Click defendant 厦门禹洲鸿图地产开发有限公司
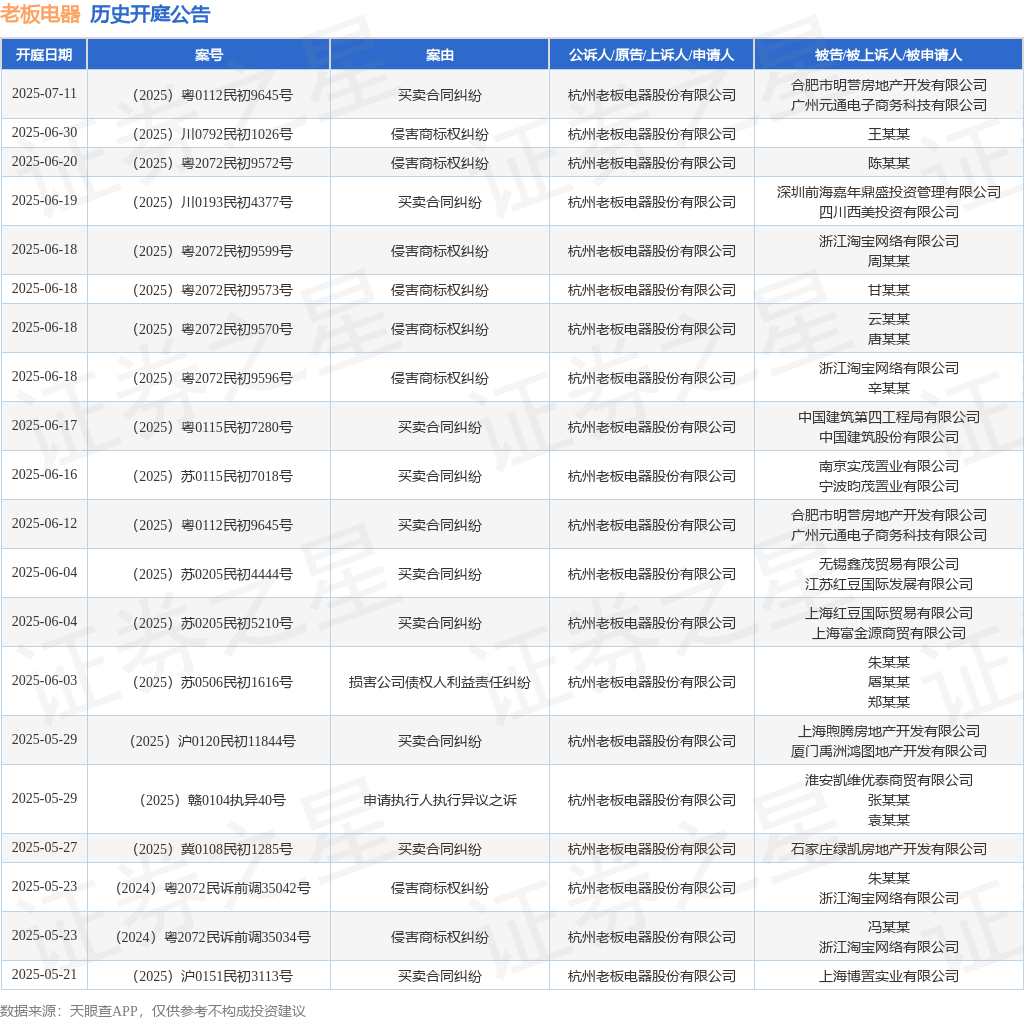This screenshot has width=1024, height=1020. 889,752
